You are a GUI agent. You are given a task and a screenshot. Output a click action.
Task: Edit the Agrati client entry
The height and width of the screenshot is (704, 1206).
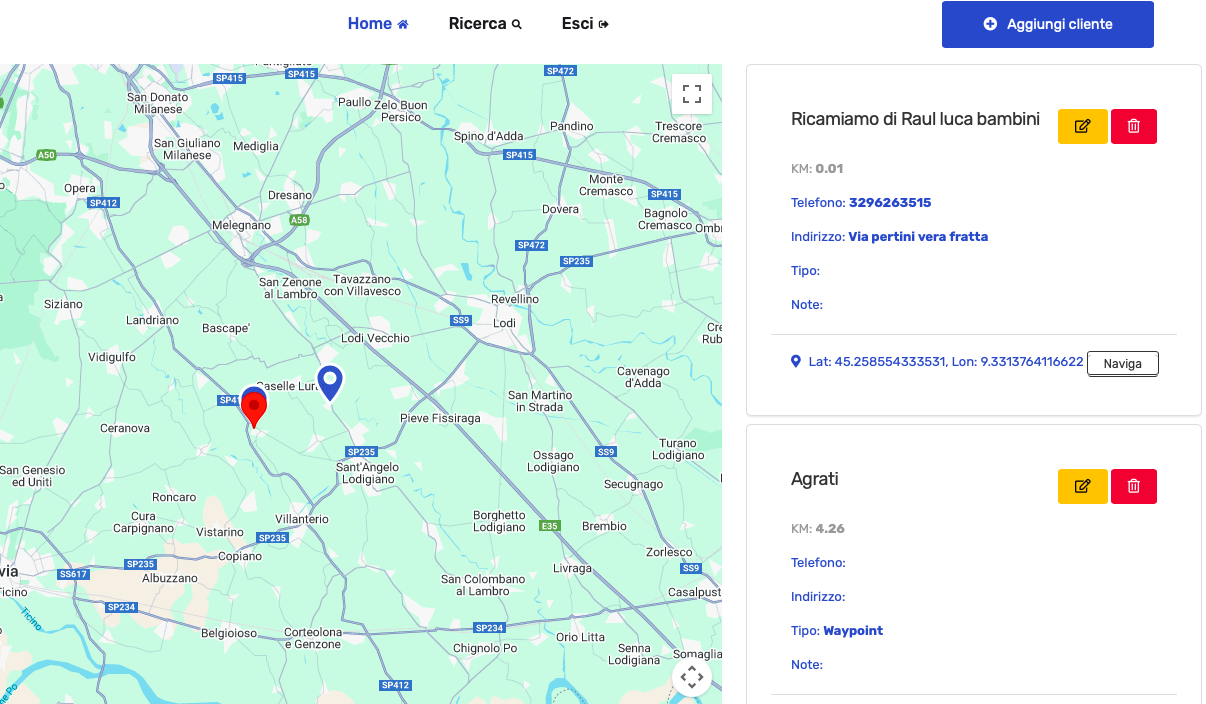coord(1082,486)
